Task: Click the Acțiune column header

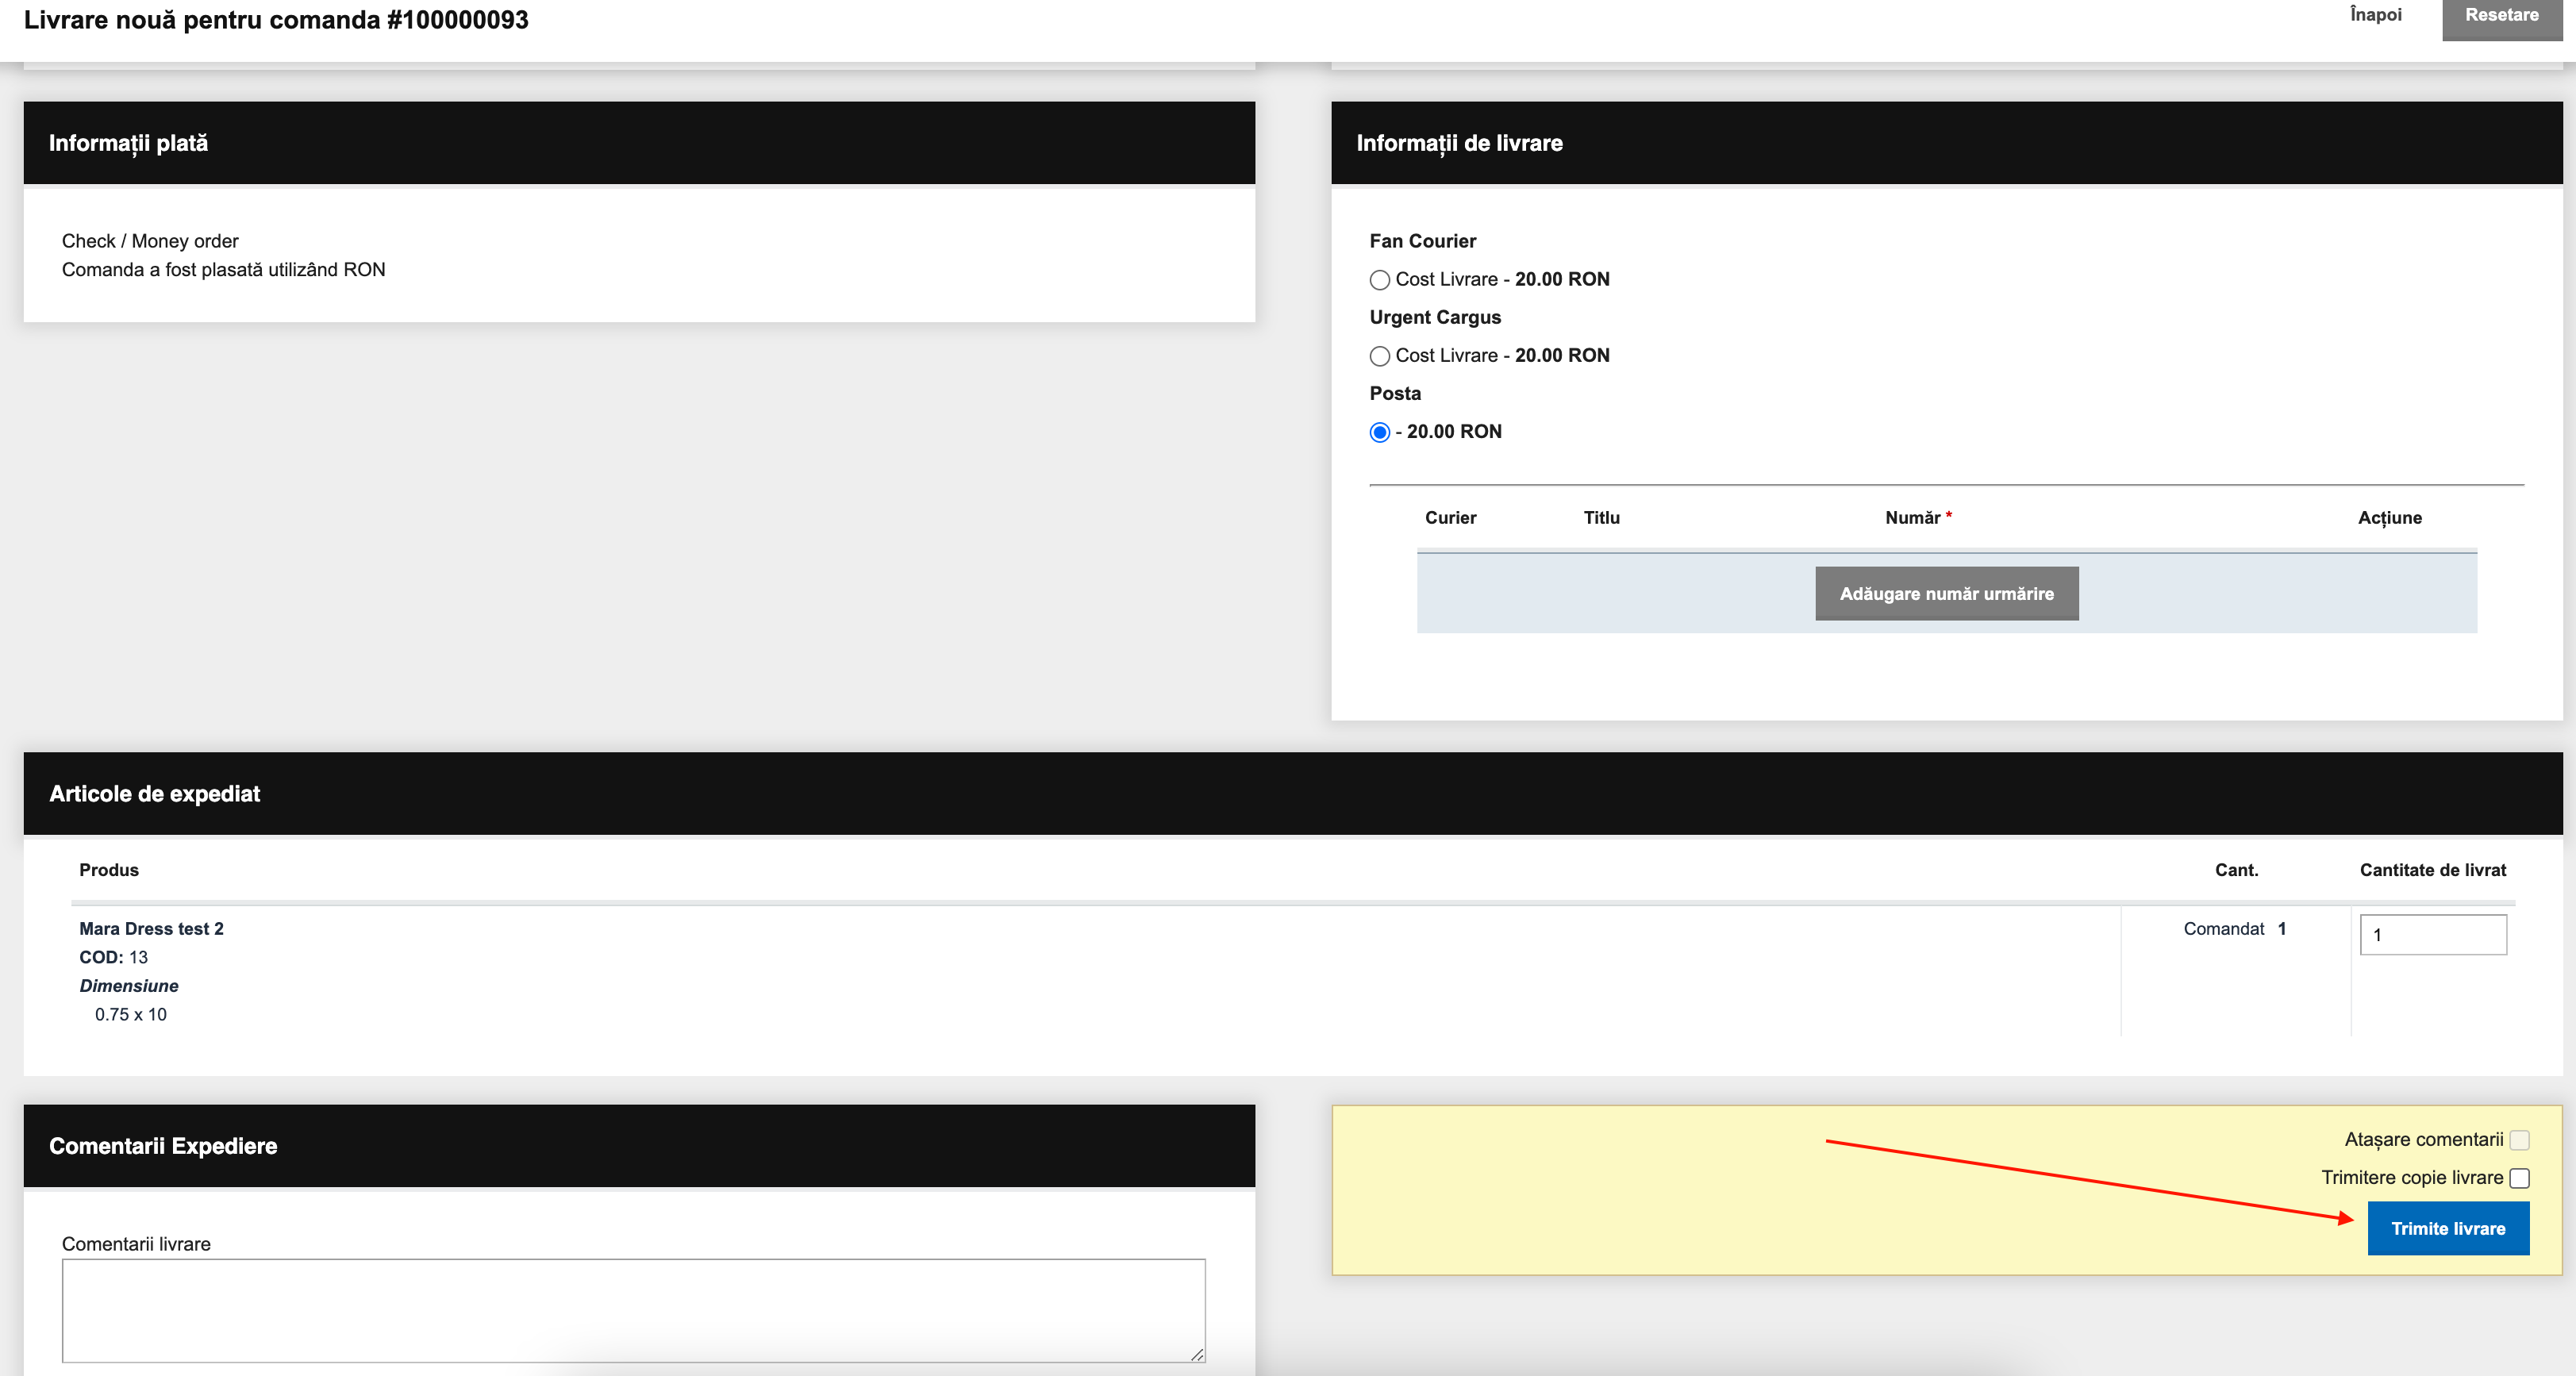Action: coord(2389,517)
